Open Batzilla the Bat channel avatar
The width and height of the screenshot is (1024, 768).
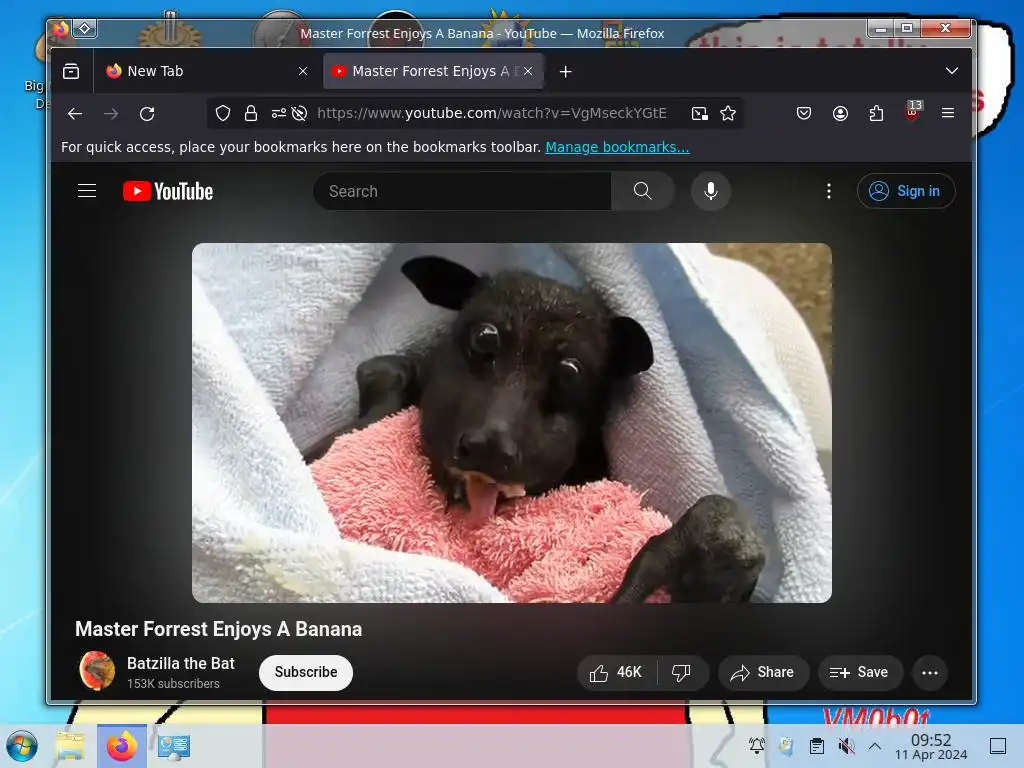pyautogui.click(x=97, y=671)
